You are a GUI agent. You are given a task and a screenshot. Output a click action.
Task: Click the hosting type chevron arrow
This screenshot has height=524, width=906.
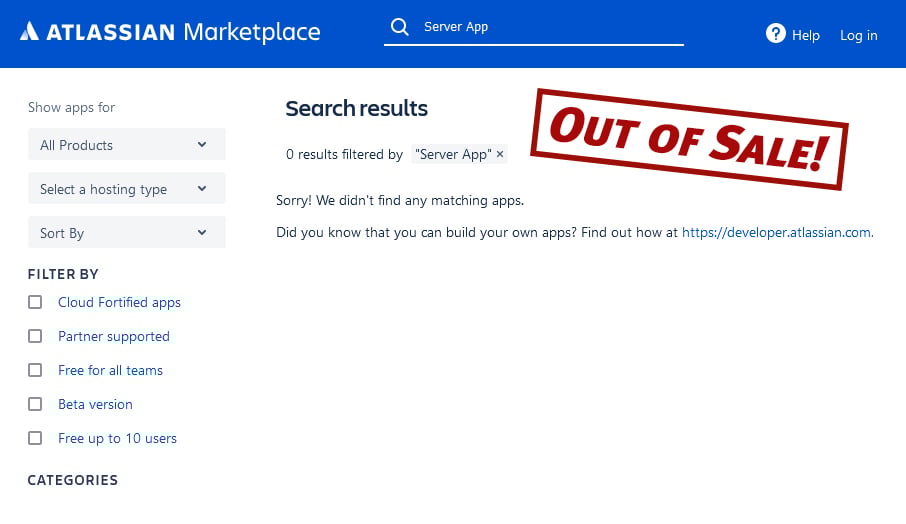(202, 189)
